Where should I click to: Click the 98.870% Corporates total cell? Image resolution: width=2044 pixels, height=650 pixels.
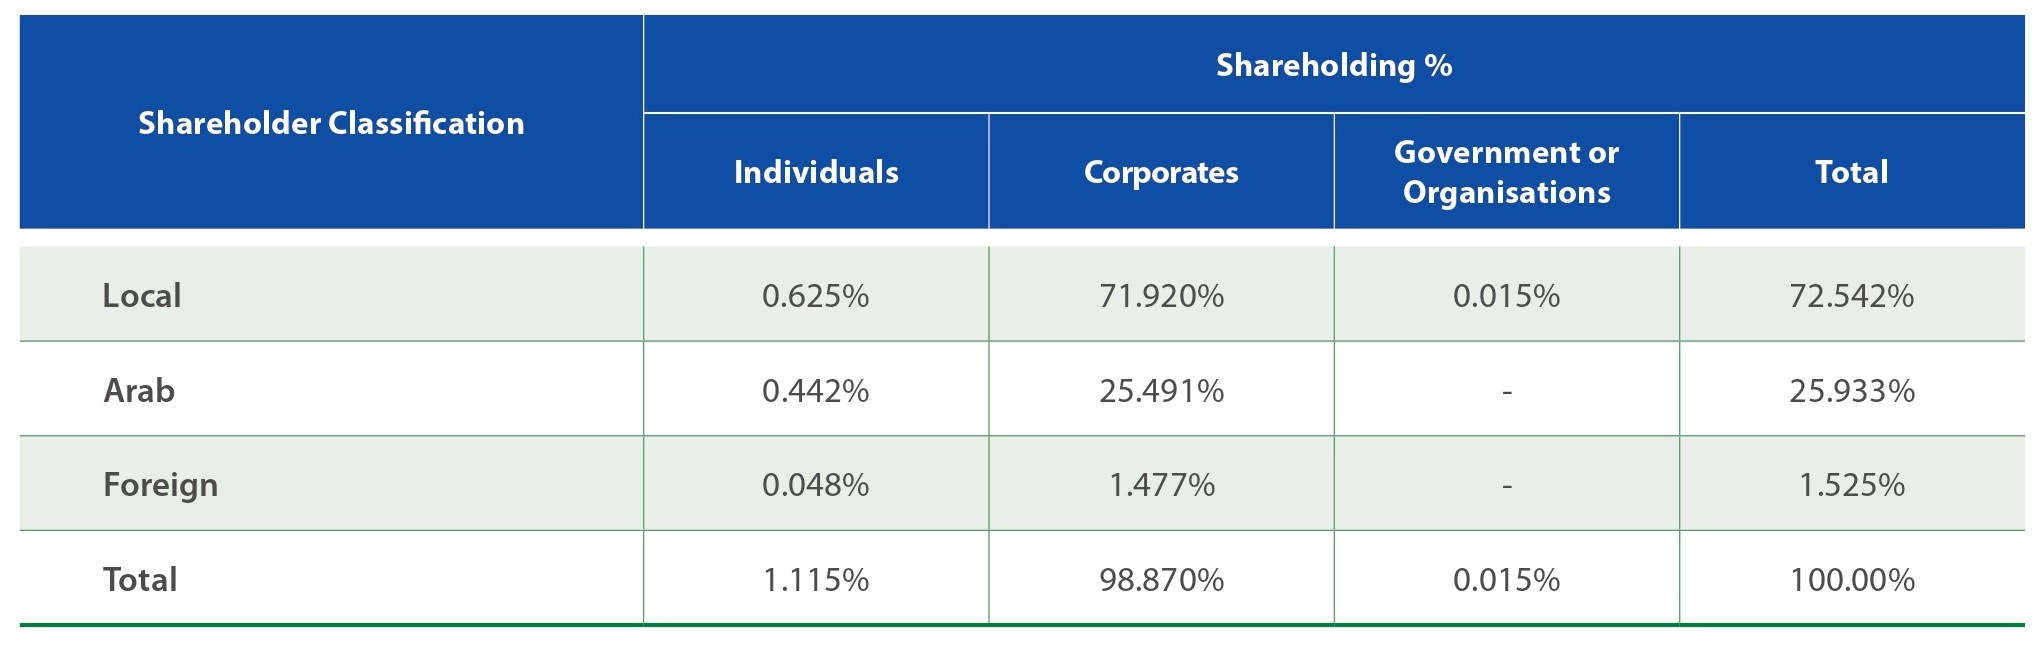click(x=1161, y=580)
